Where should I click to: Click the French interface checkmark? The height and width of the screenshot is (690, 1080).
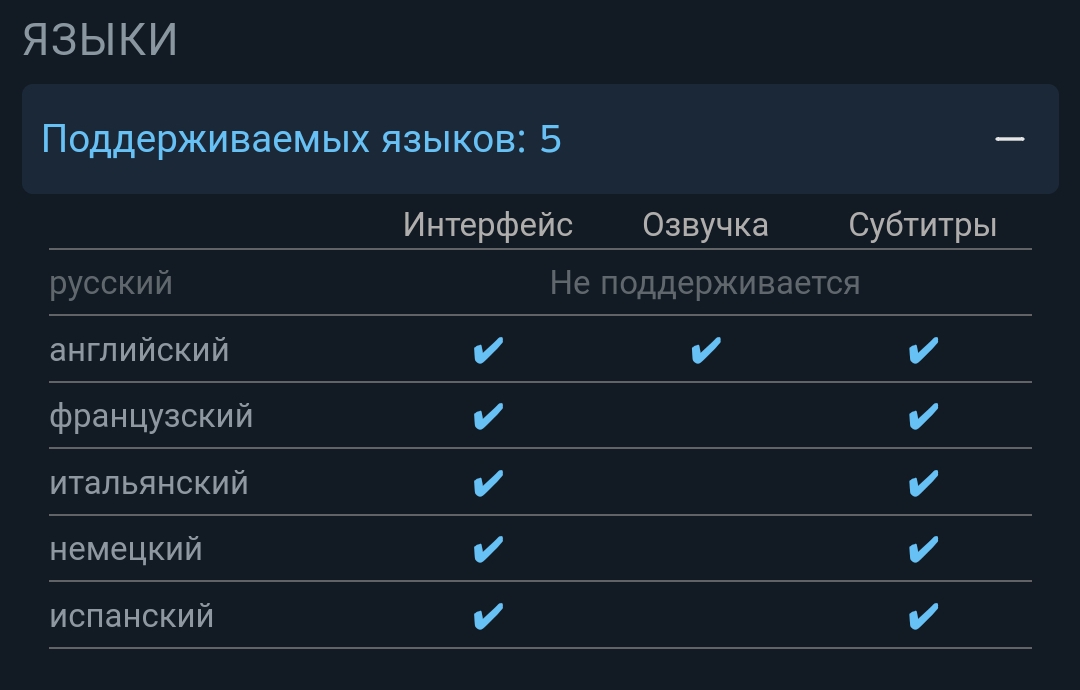tap(488, 416)
